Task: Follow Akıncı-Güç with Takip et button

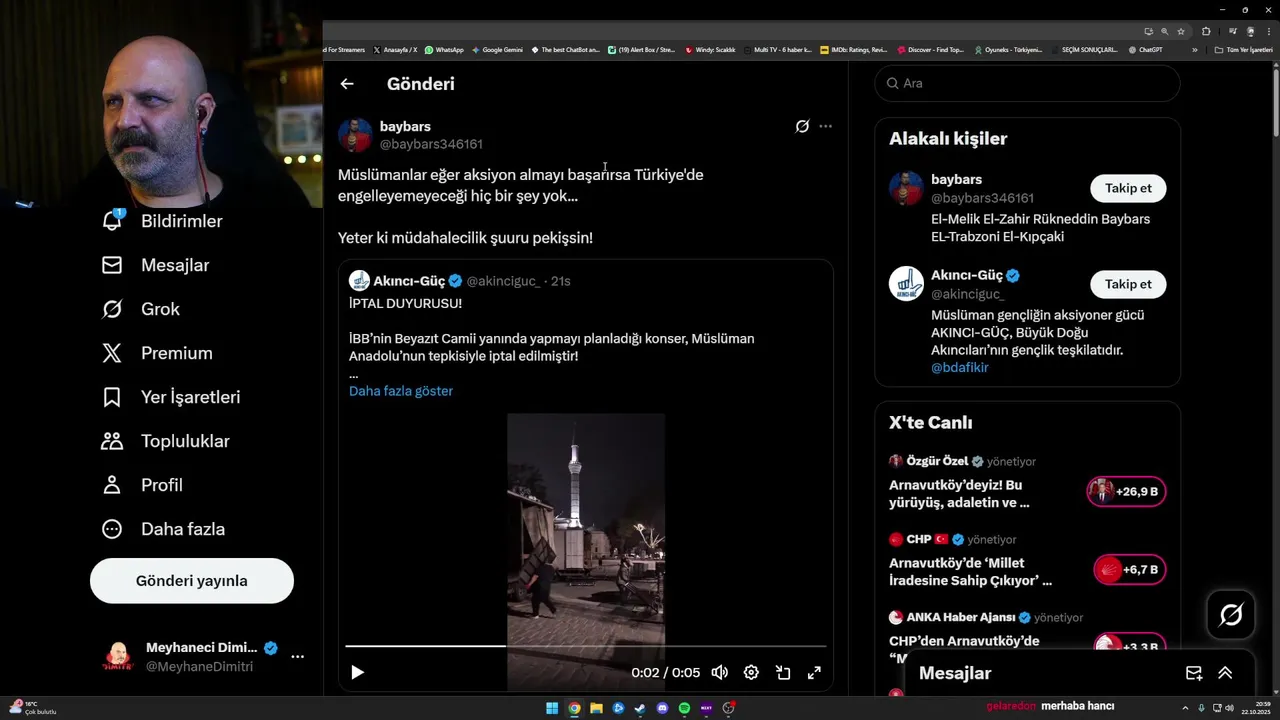Action: (x=1128, y=284)
